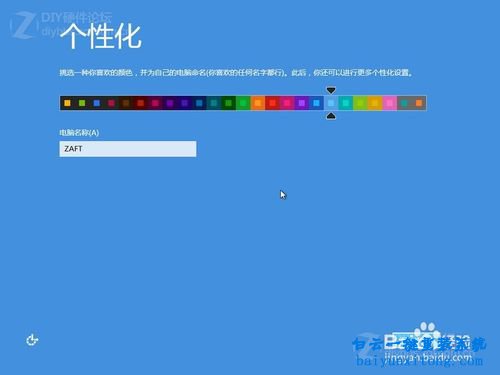500x375 pixels.
Task: Click the upward marker below the selected swatch
Action: point(331,116)
